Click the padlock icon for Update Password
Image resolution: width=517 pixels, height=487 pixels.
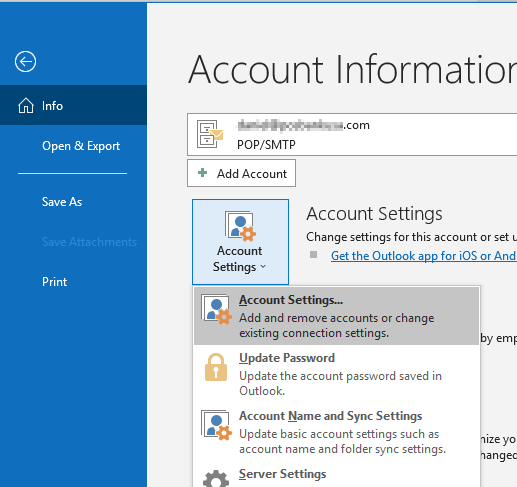pyautogui.click(x=216, y=367)
